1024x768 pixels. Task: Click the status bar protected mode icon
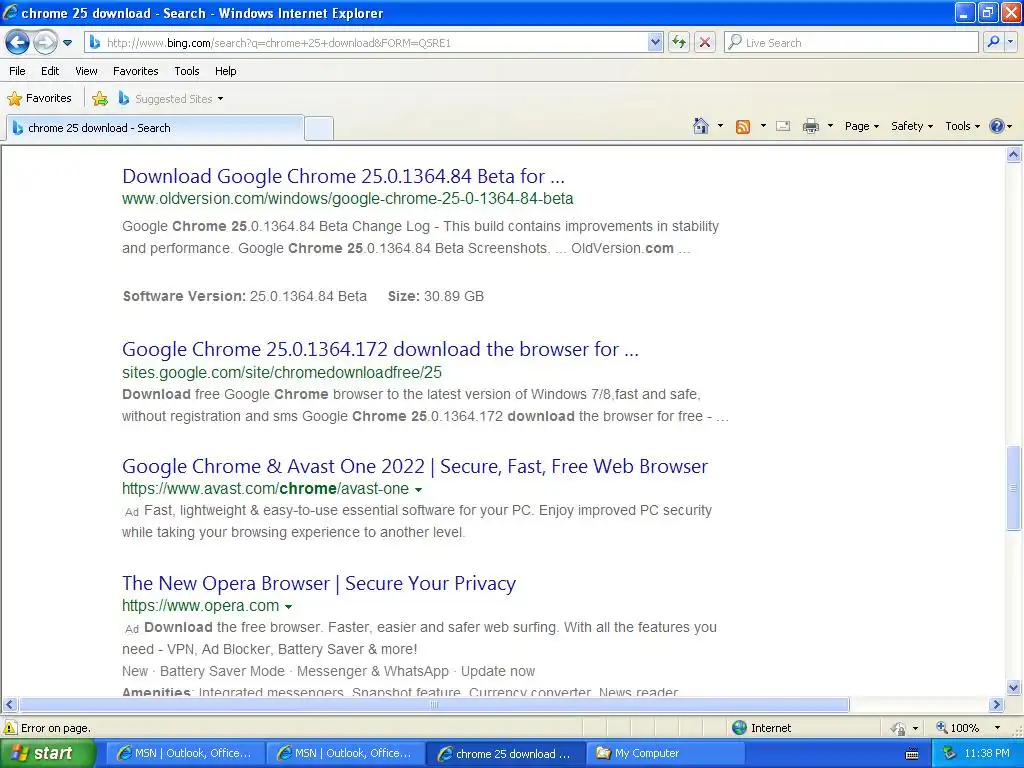899,728
